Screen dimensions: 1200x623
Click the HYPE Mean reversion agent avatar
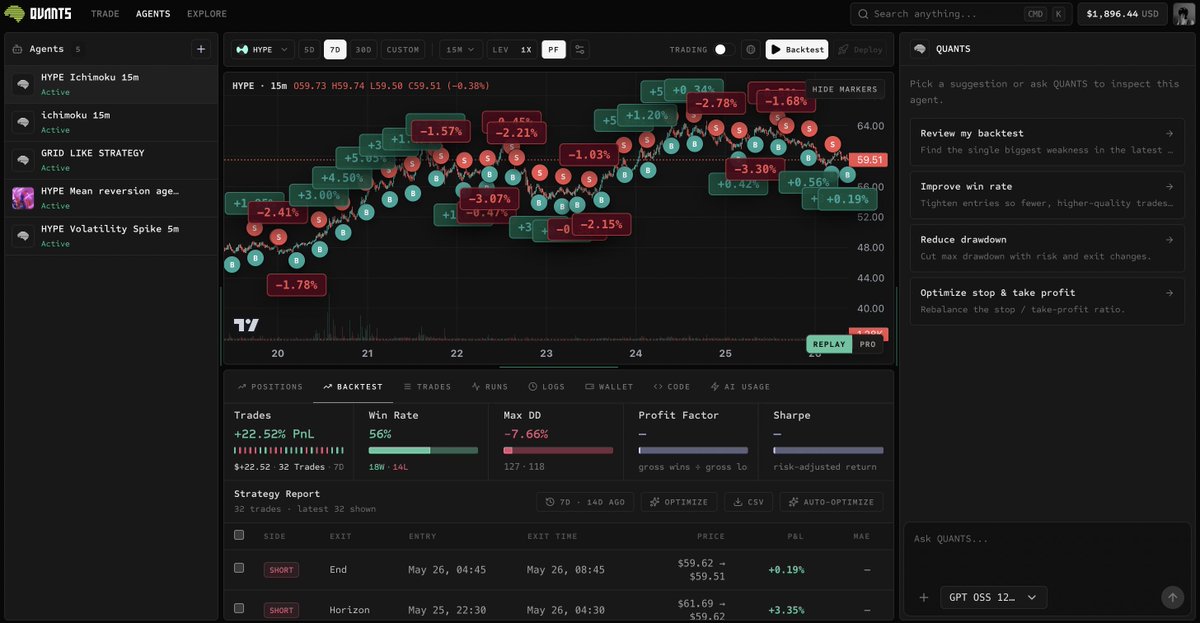click(22, 198)
